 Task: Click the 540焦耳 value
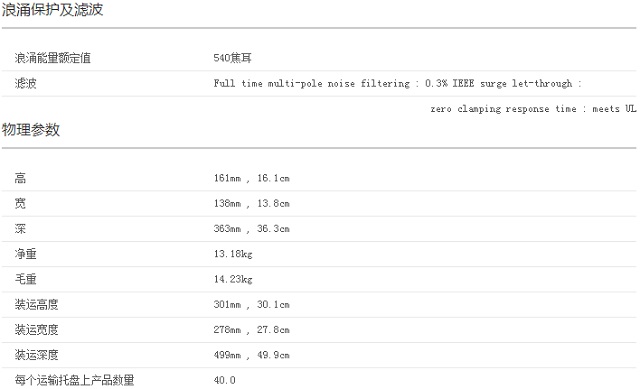coord(232,58)
